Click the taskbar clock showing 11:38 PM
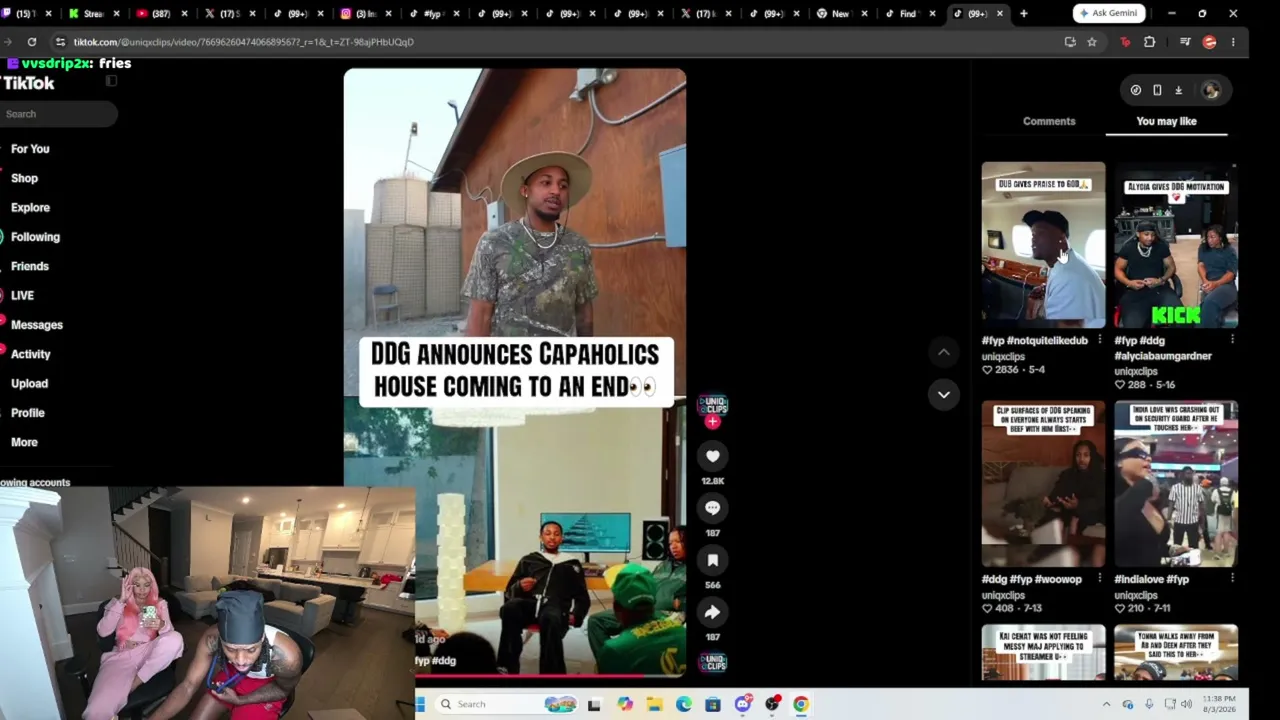1280x720 pixels. click(x=1219, y=704)
